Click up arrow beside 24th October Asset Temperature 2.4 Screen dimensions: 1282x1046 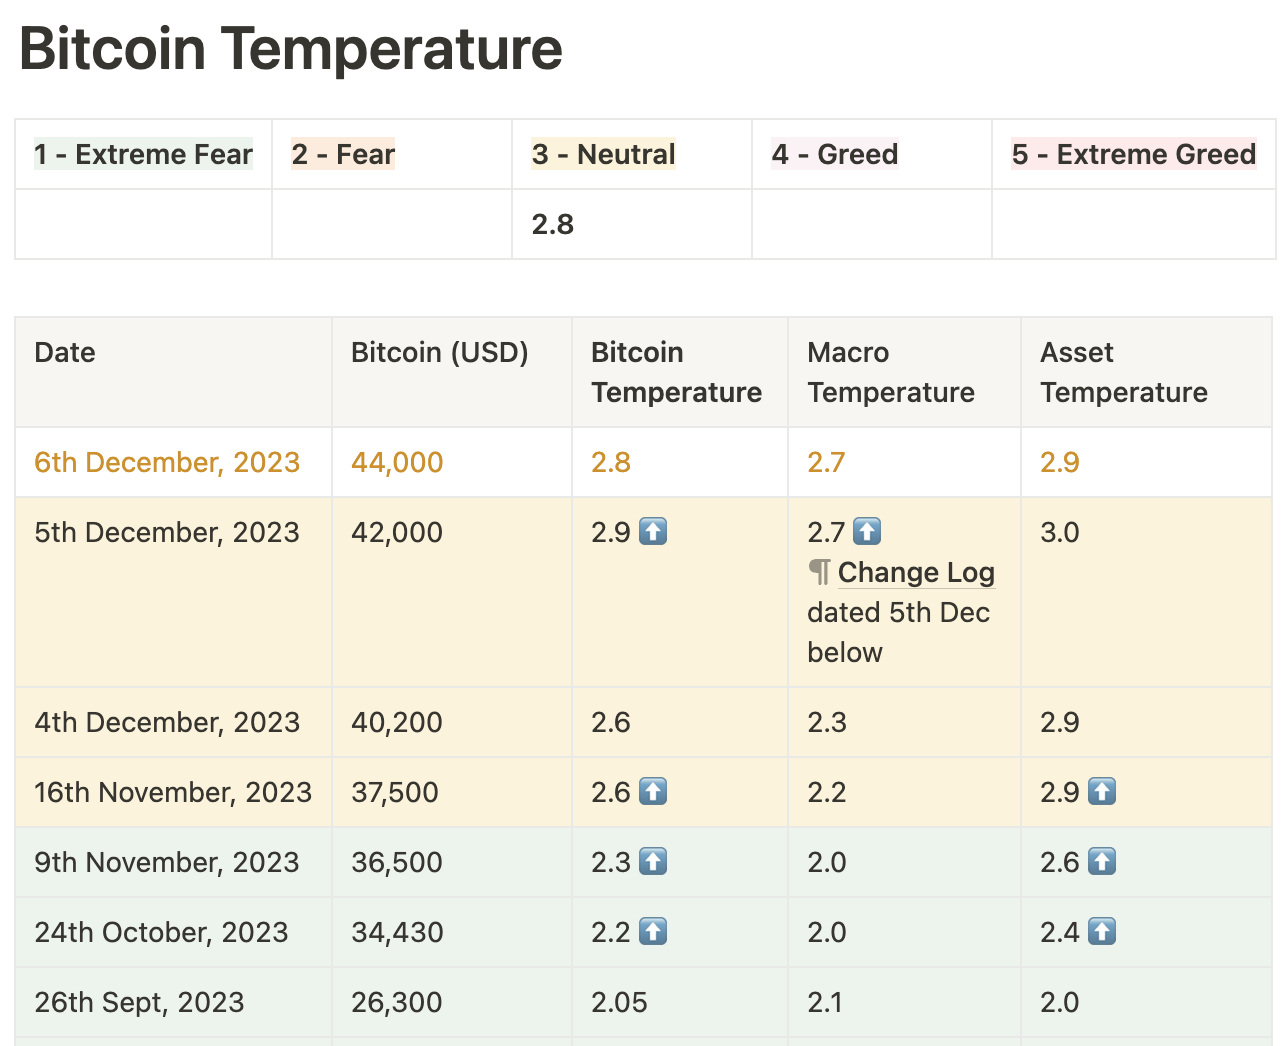1102,932
